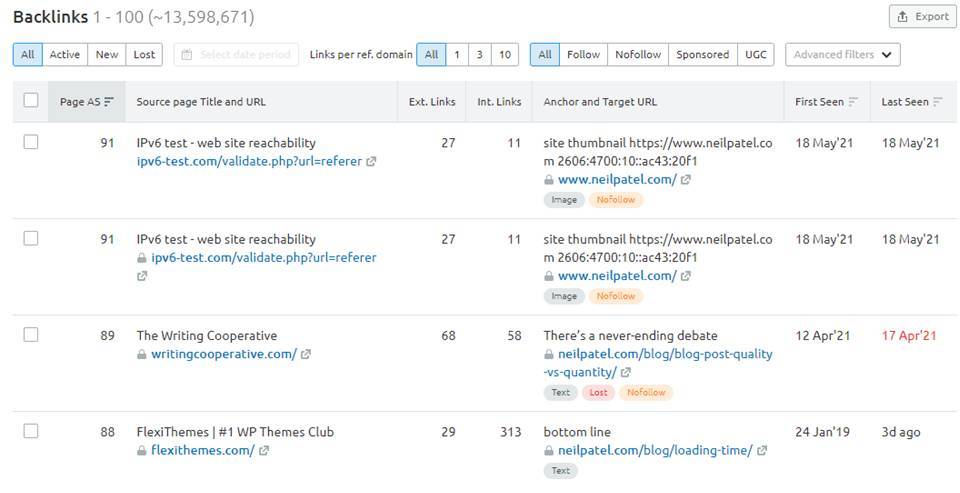Set links per ref. domain to 10
Viewport: 960px width, 493px height.
pos(504,55)
